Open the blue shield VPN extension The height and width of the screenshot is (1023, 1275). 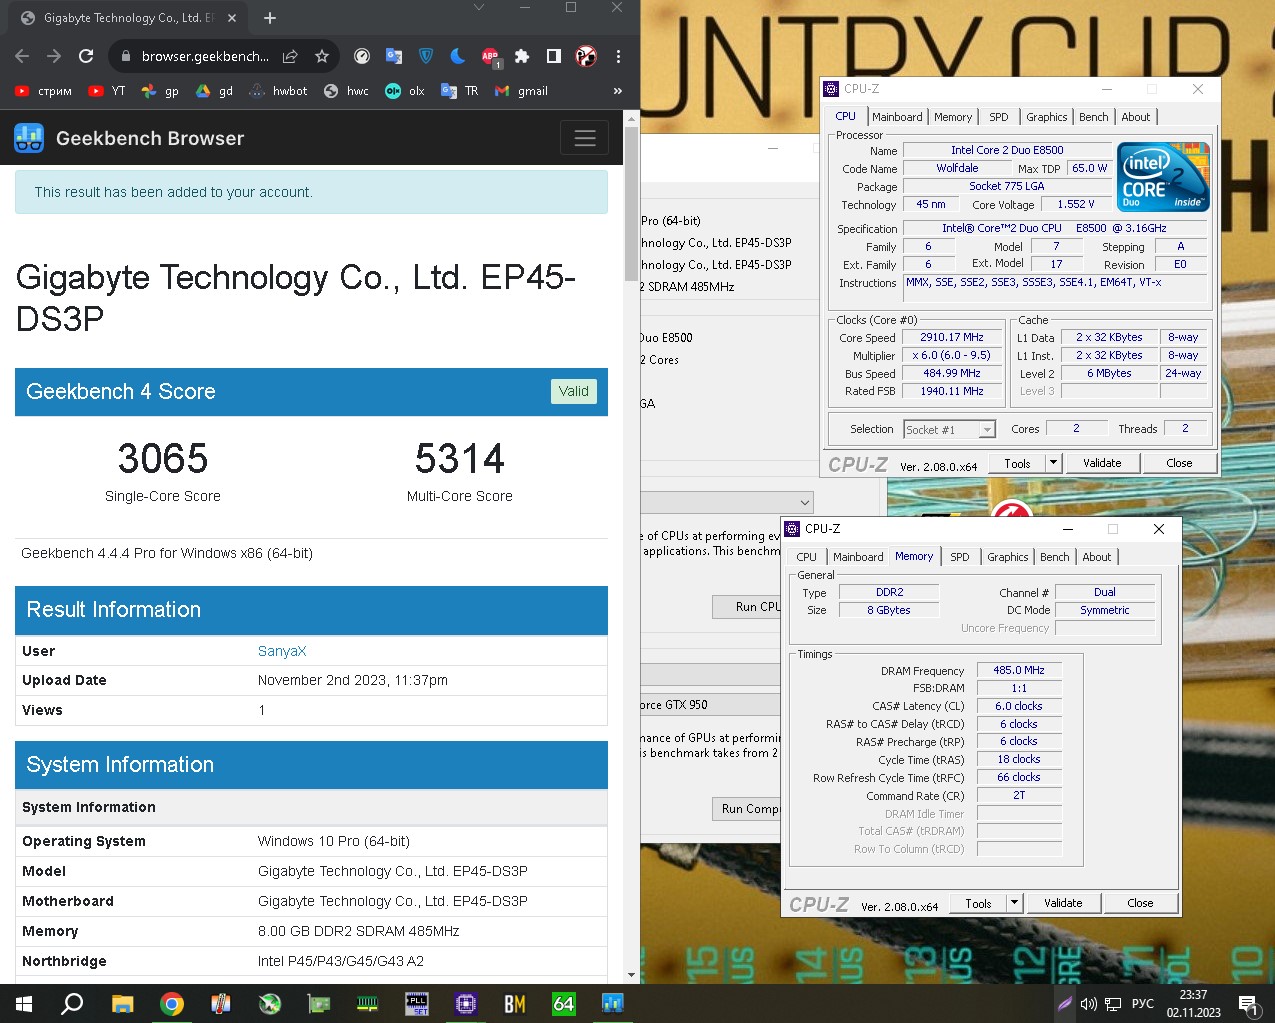click(x=426, y=56)
